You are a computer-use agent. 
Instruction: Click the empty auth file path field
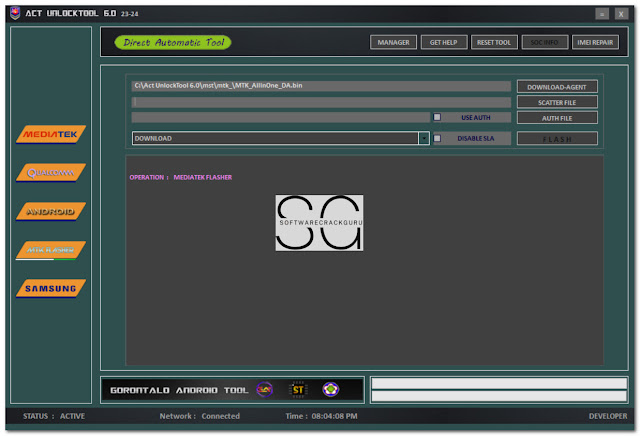click(x=281, y=118)
